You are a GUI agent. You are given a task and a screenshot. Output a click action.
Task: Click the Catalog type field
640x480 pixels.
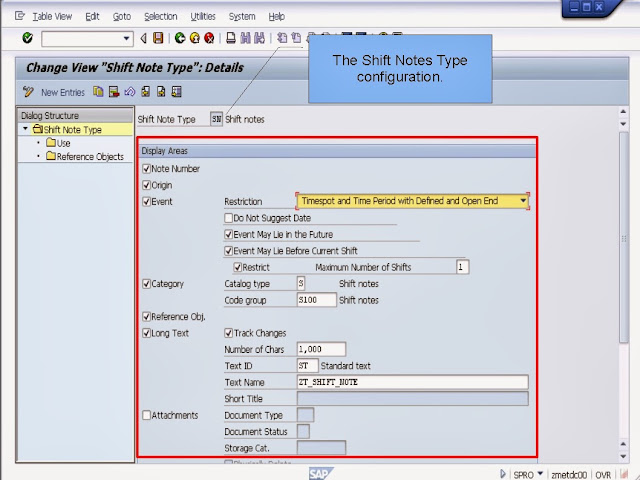pyautogui.click(x=301, y=283)
